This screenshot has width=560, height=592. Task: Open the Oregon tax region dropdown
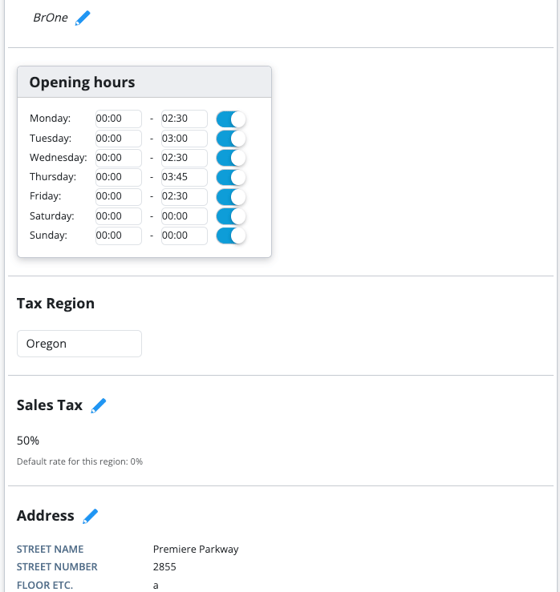tap(79, 344)
